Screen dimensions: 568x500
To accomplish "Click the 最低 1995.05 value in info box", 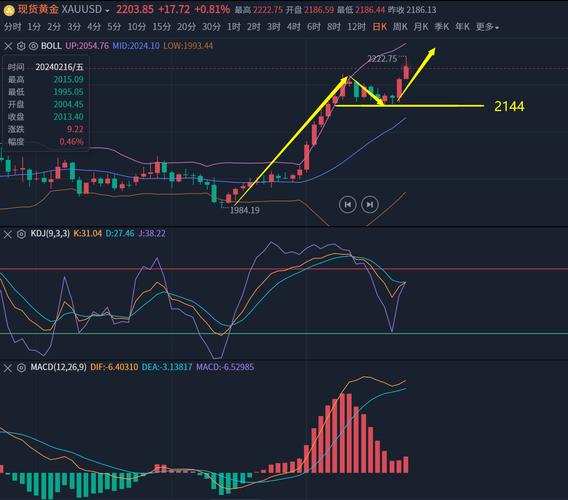I will pos(68,92).
